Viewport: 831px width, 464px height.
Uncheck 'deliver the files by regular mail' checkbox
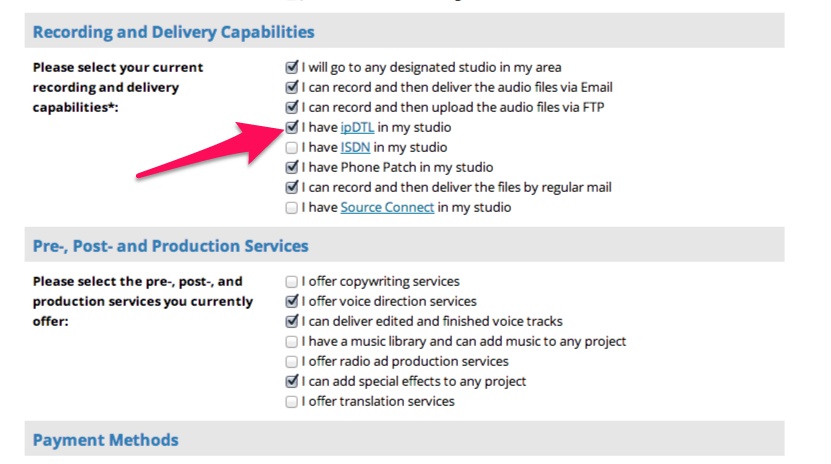pos(291,187)
